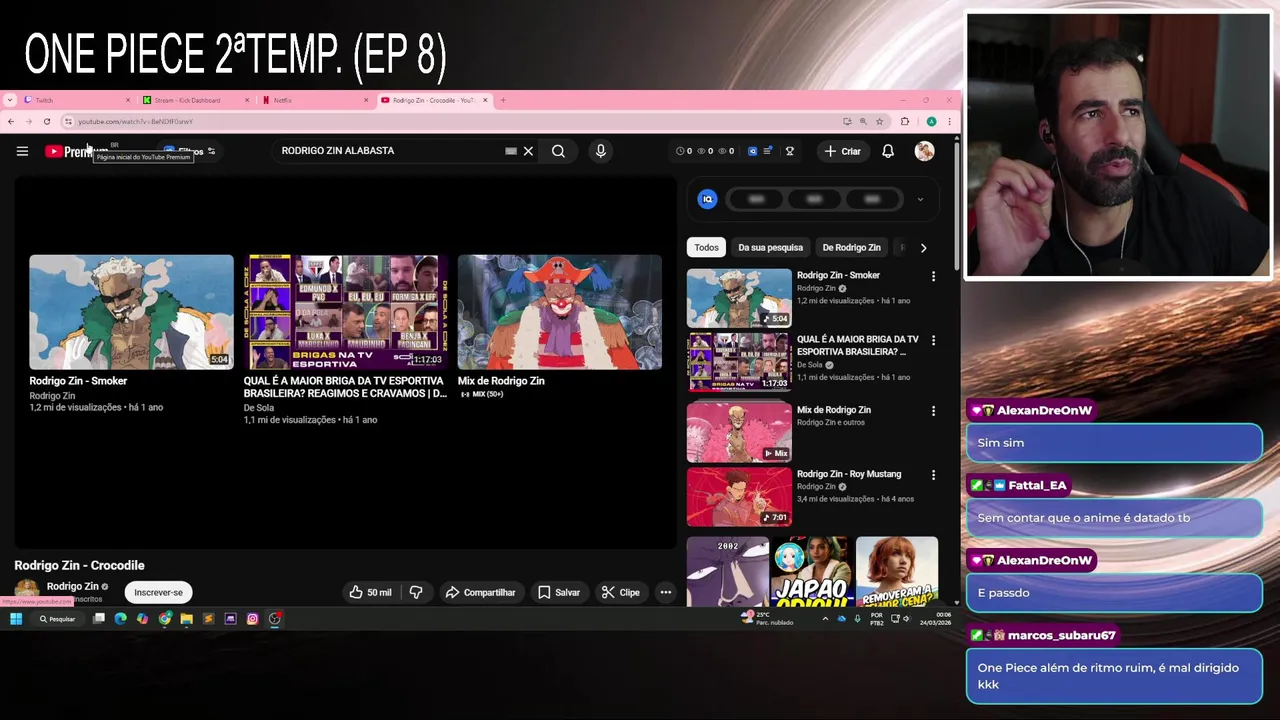Click the Inscrever-se subscribe button
The width and height of the screenshot is (1280, 720).
[158, 592]
